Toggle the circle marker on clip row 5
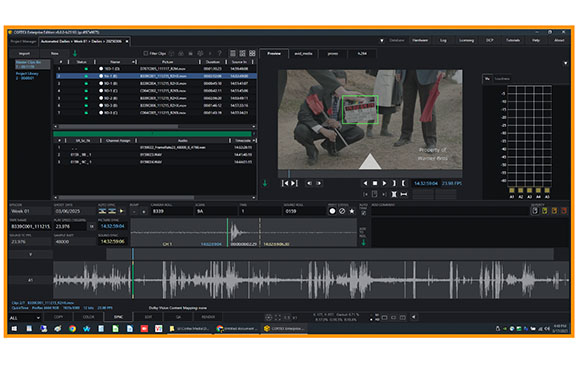The image size is (580, 373). point(101,98)
